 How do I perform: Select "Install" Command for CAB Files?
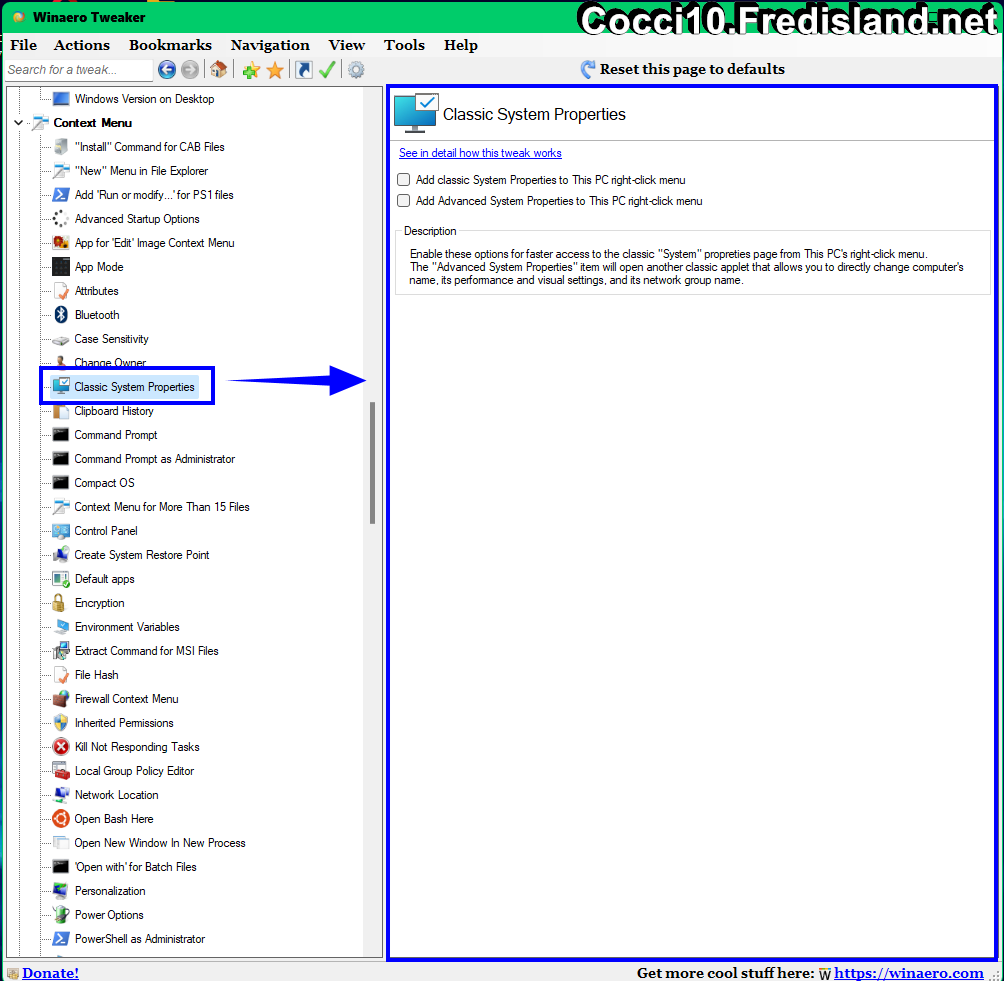(150, 147)
